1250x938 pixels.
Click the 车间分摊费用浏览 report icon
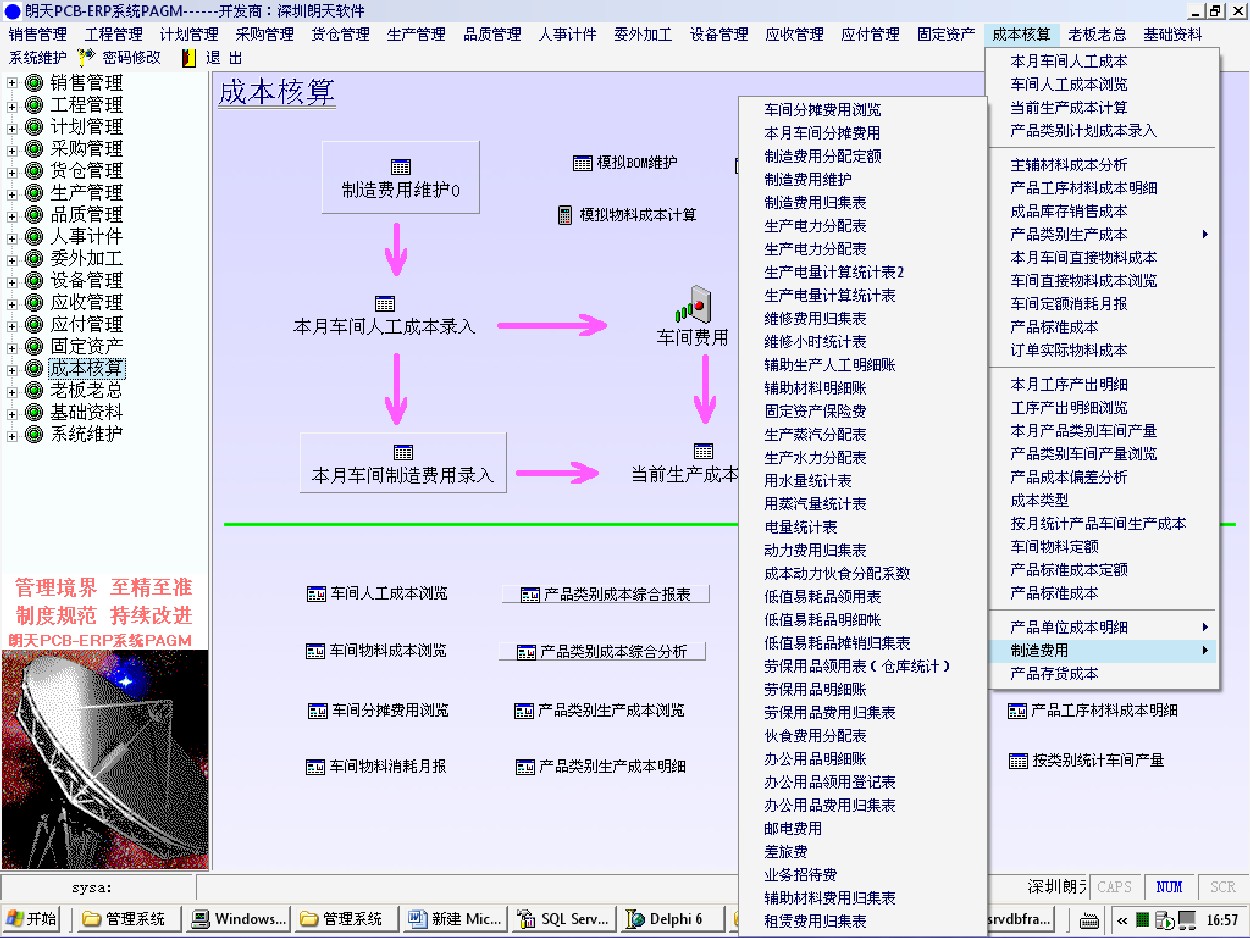pyautogui.click(x=318, y=711)
